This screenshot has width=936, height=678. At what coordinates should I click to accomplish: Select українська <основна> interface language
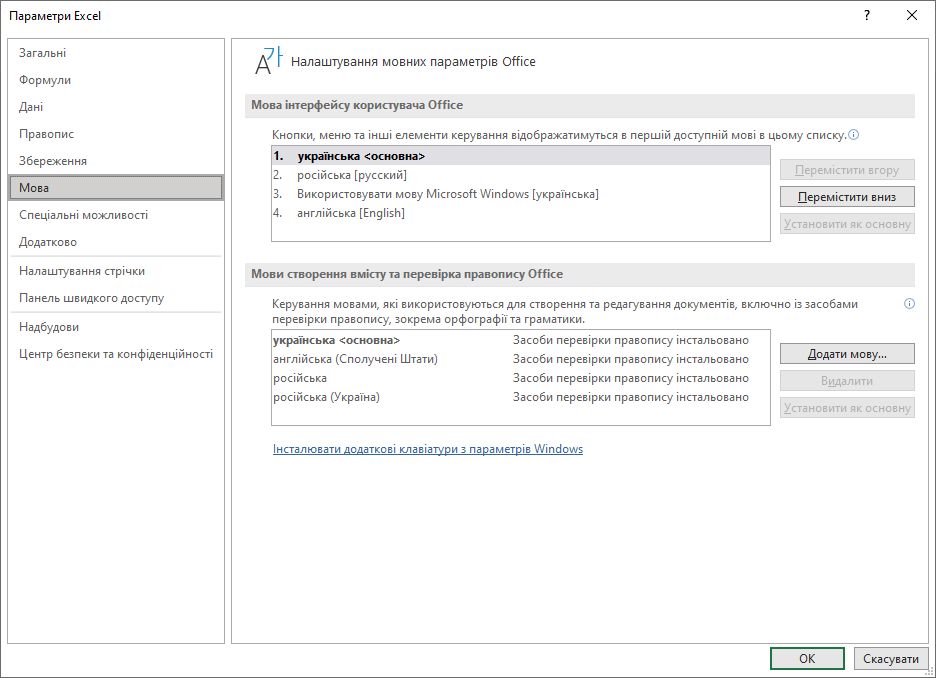(521, 156)
